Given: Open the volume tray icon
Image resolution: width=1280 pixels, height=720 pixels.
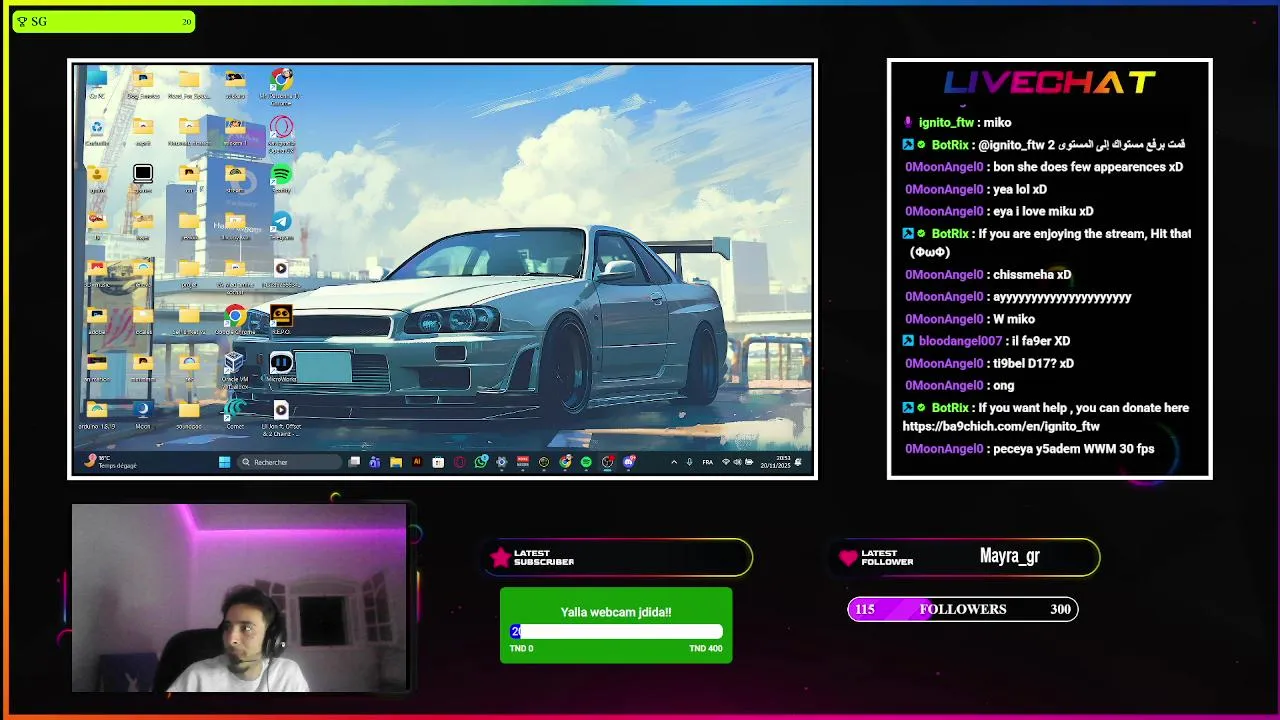Looking at the screenshot, I should tap(737, 462).
